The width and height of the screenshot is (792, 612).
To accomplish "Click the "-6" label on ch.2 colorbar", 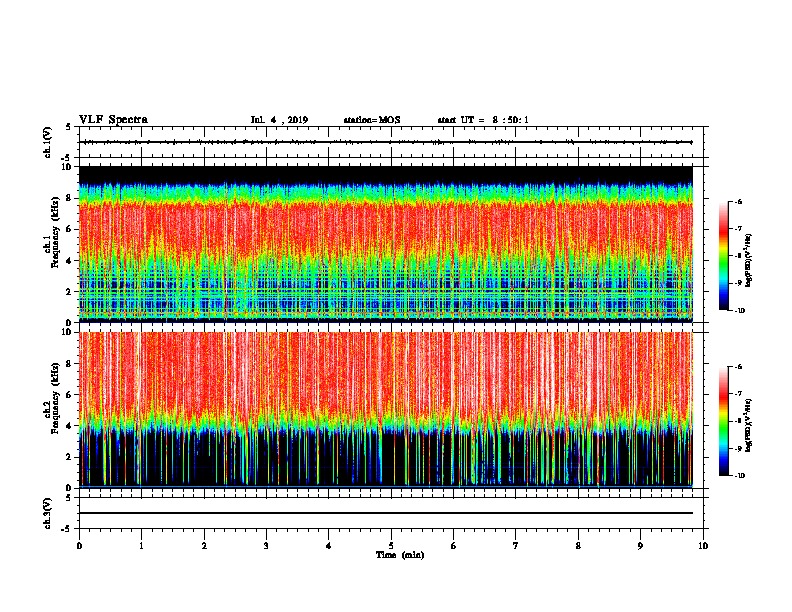I will 739,367.
